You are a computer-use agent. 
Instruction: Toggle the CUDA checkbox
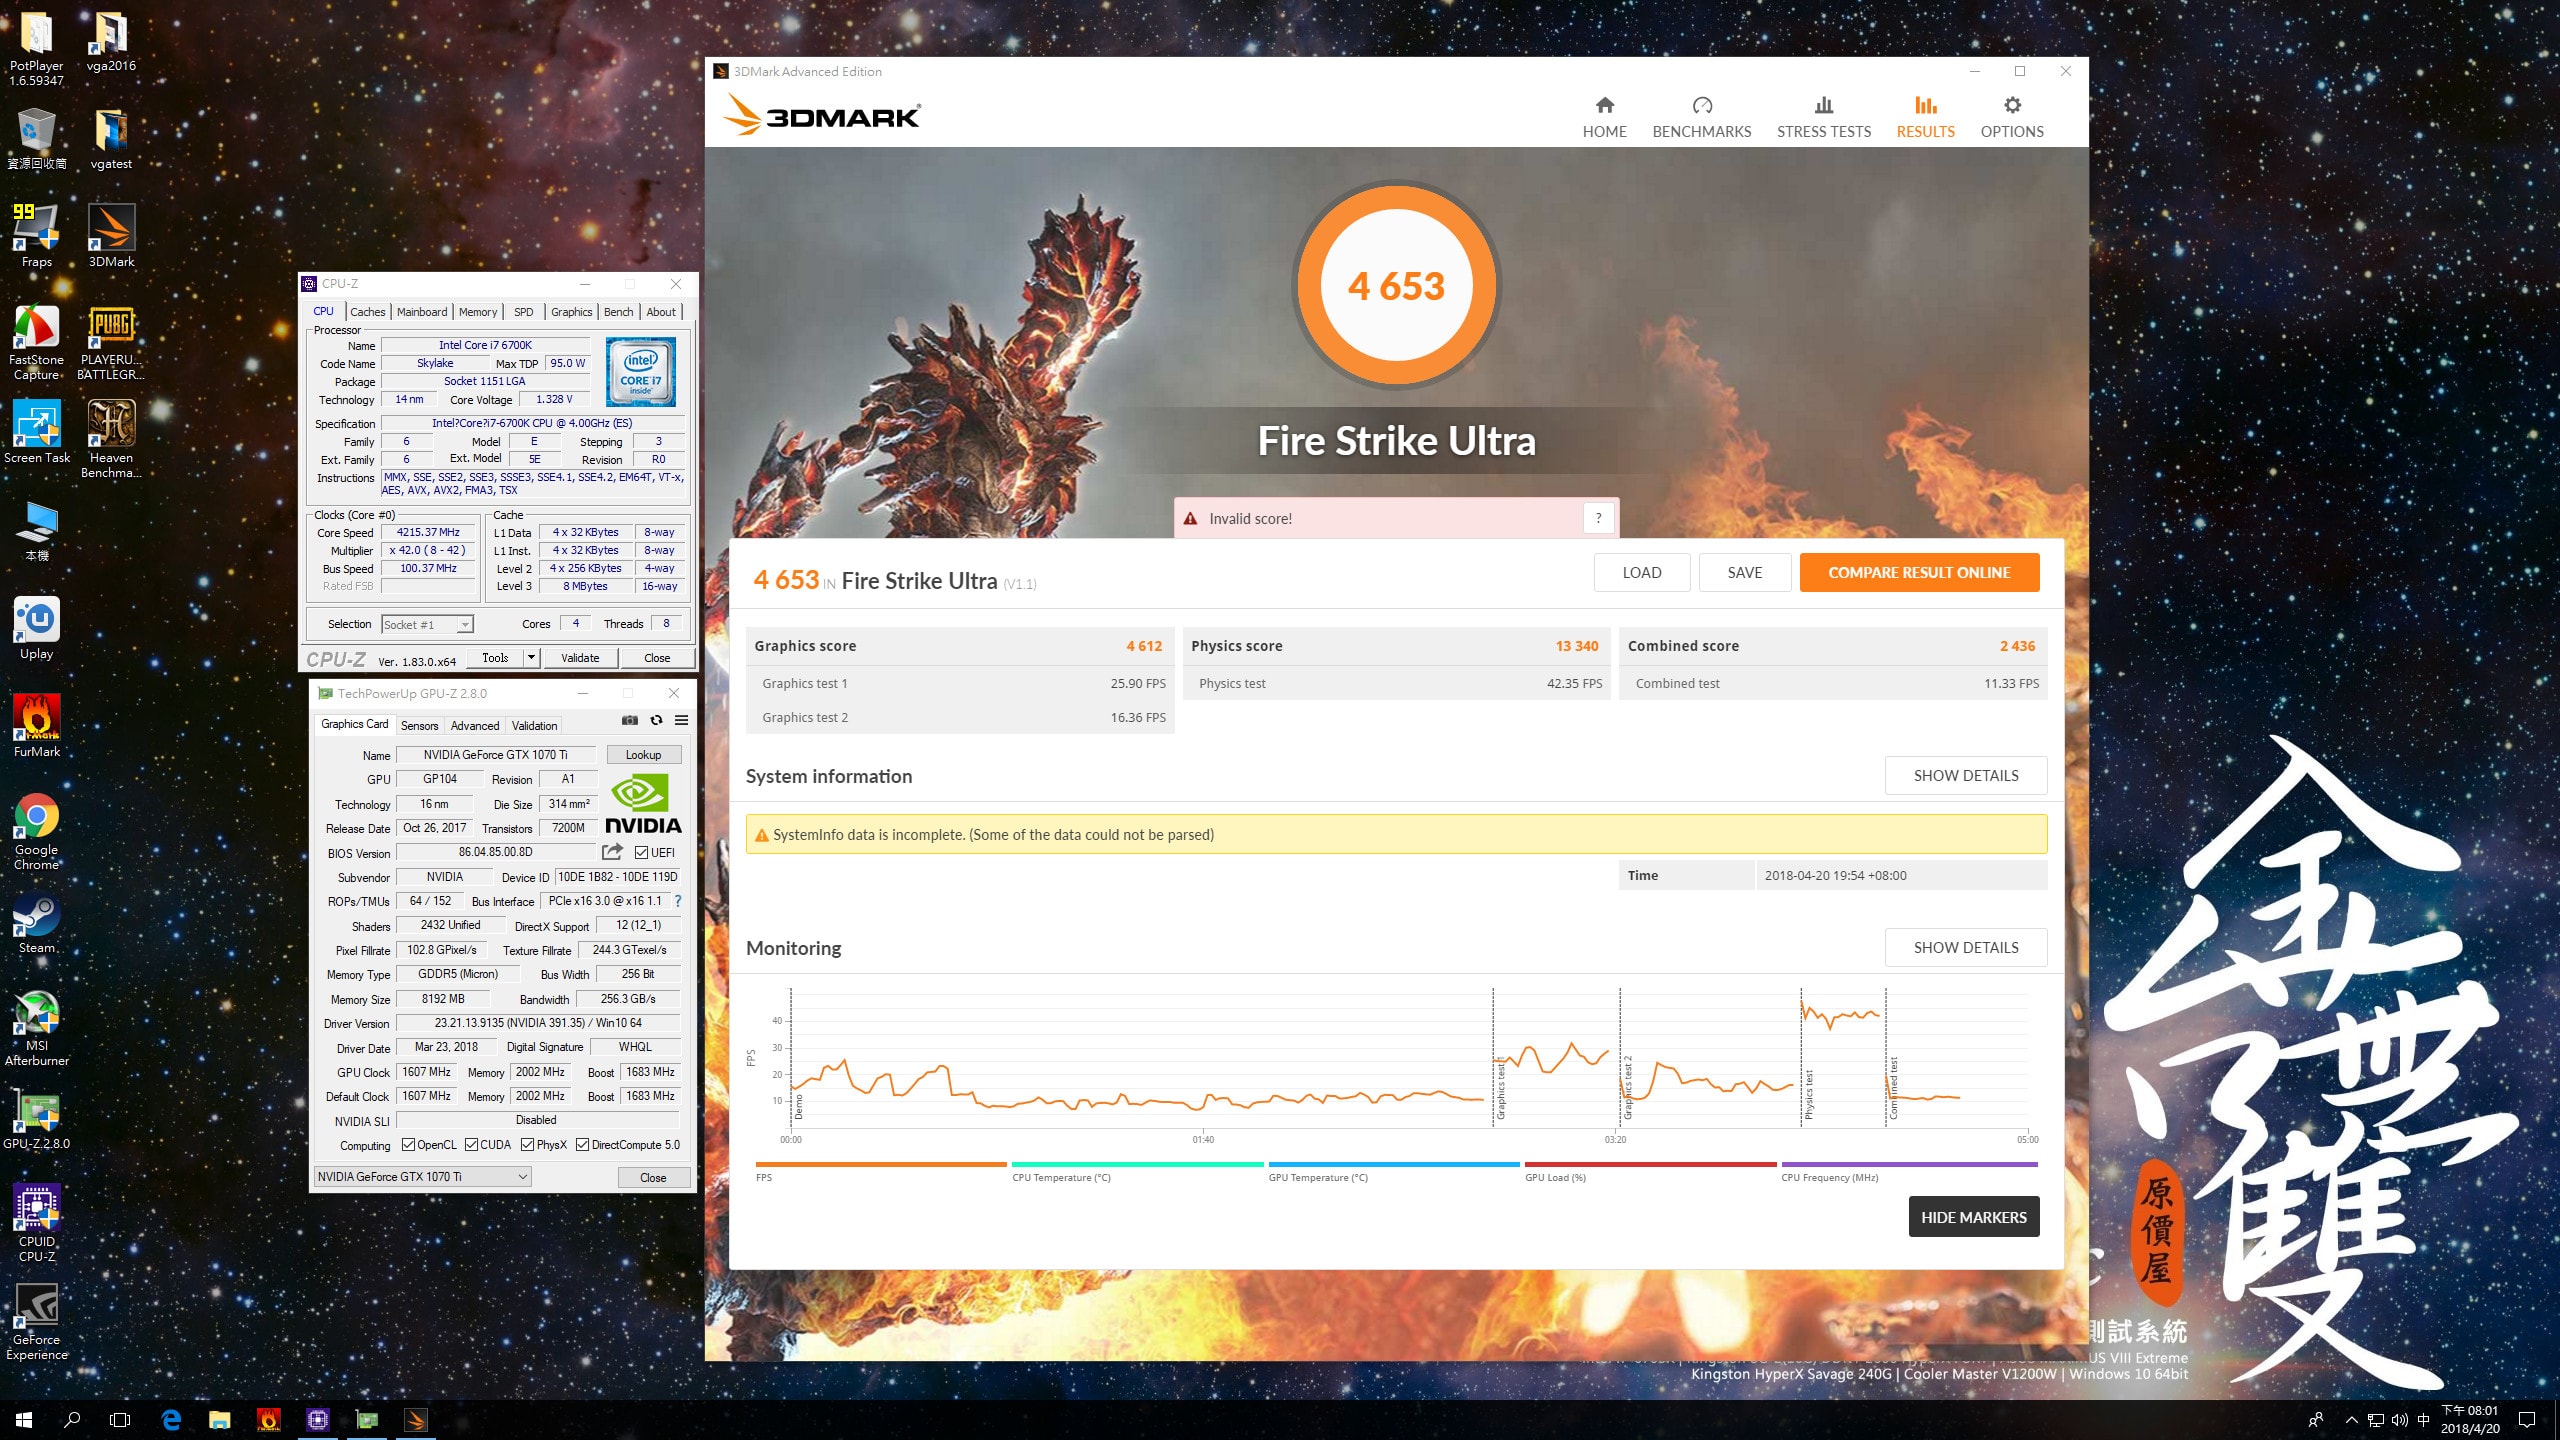[x=471, y=1145]
